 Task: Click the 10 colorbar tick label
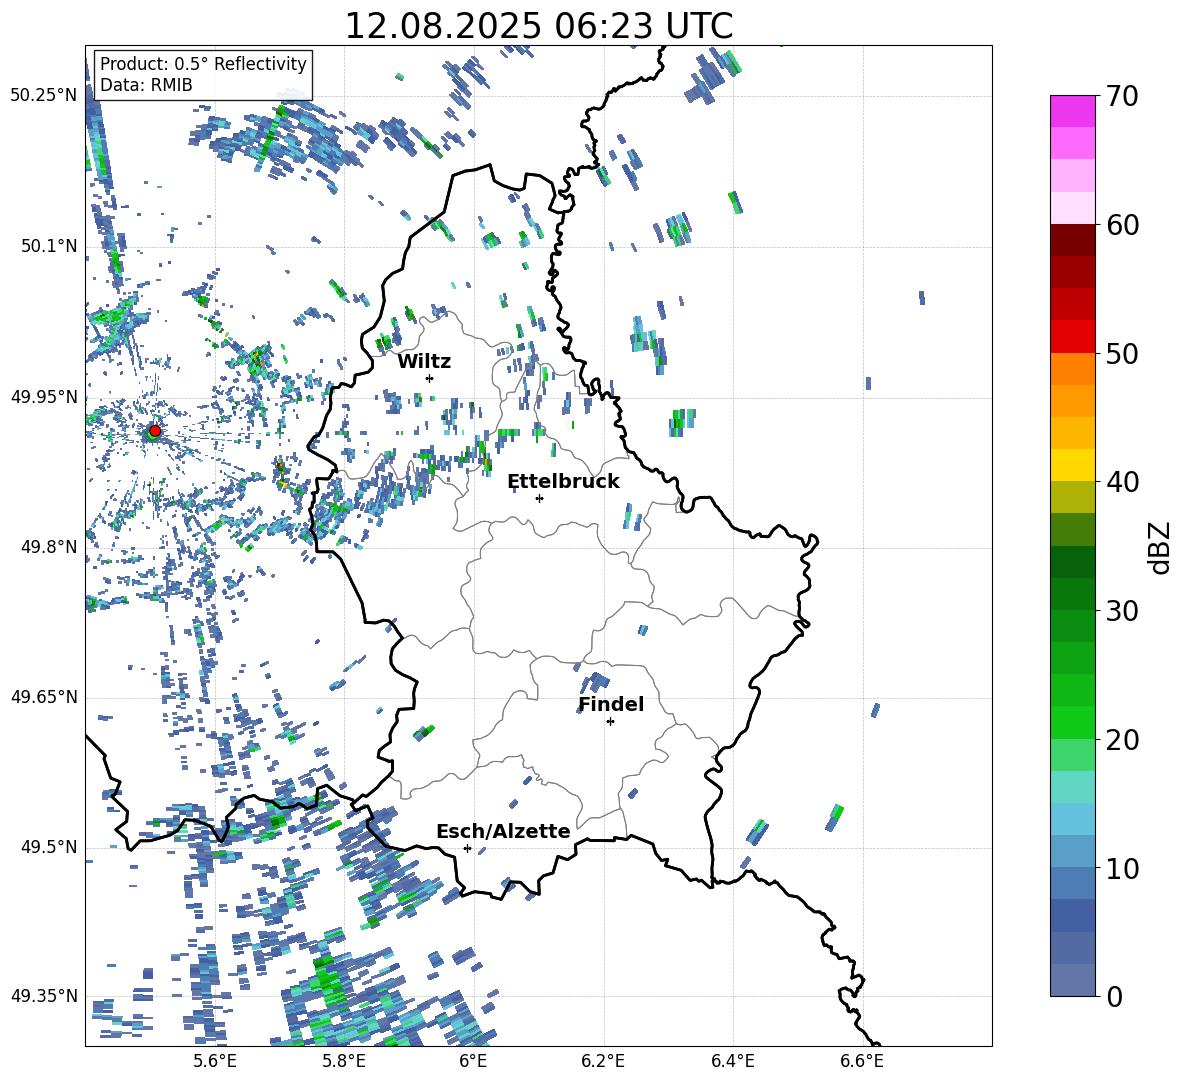1123,868
